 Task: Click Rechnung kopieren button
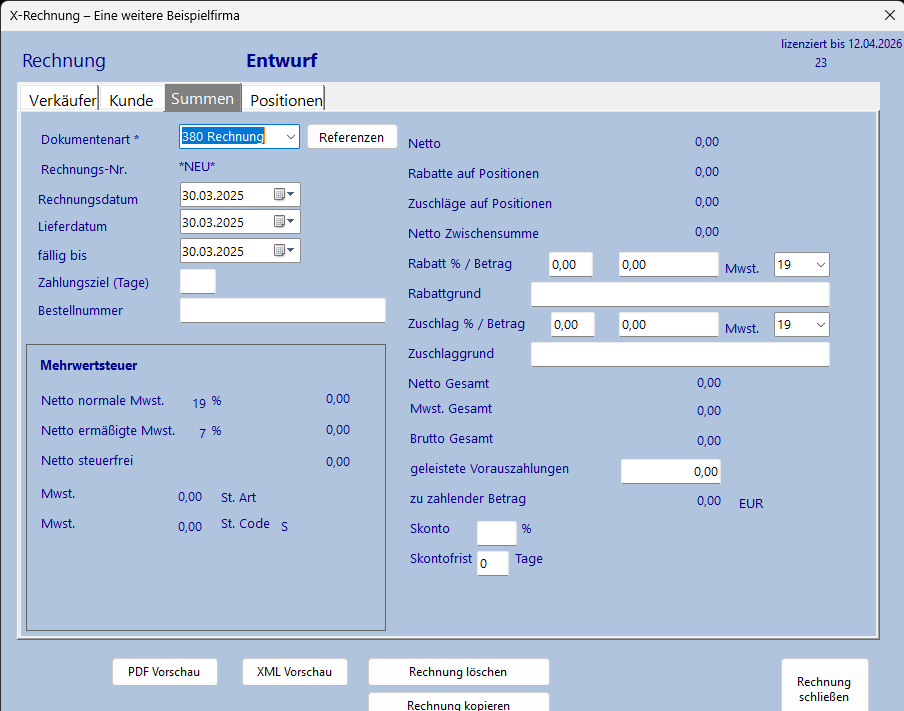tap(458, 703)
